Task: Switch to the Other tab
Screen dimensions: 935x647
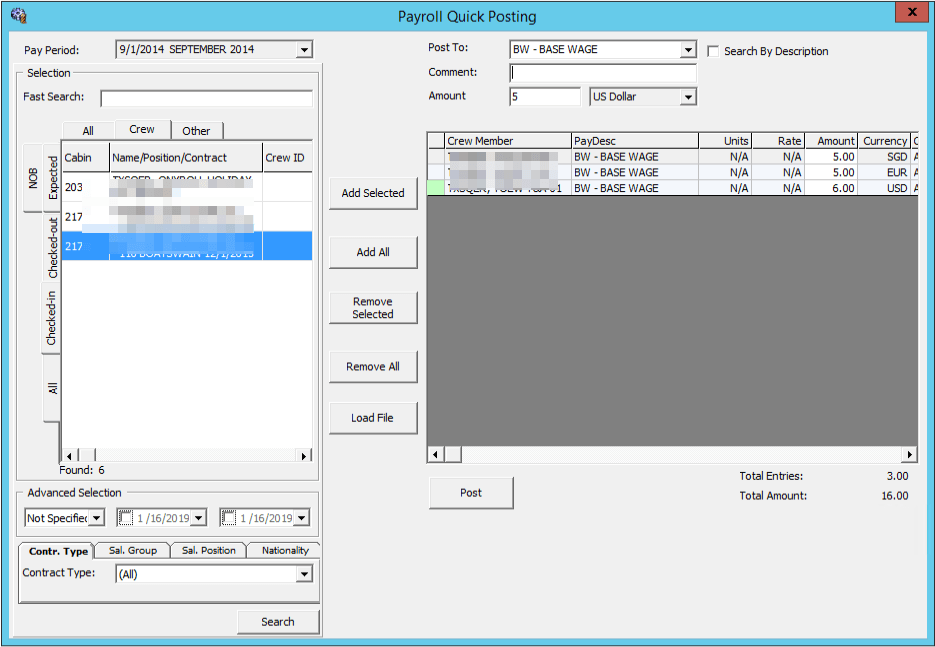Action: [197, 130]
